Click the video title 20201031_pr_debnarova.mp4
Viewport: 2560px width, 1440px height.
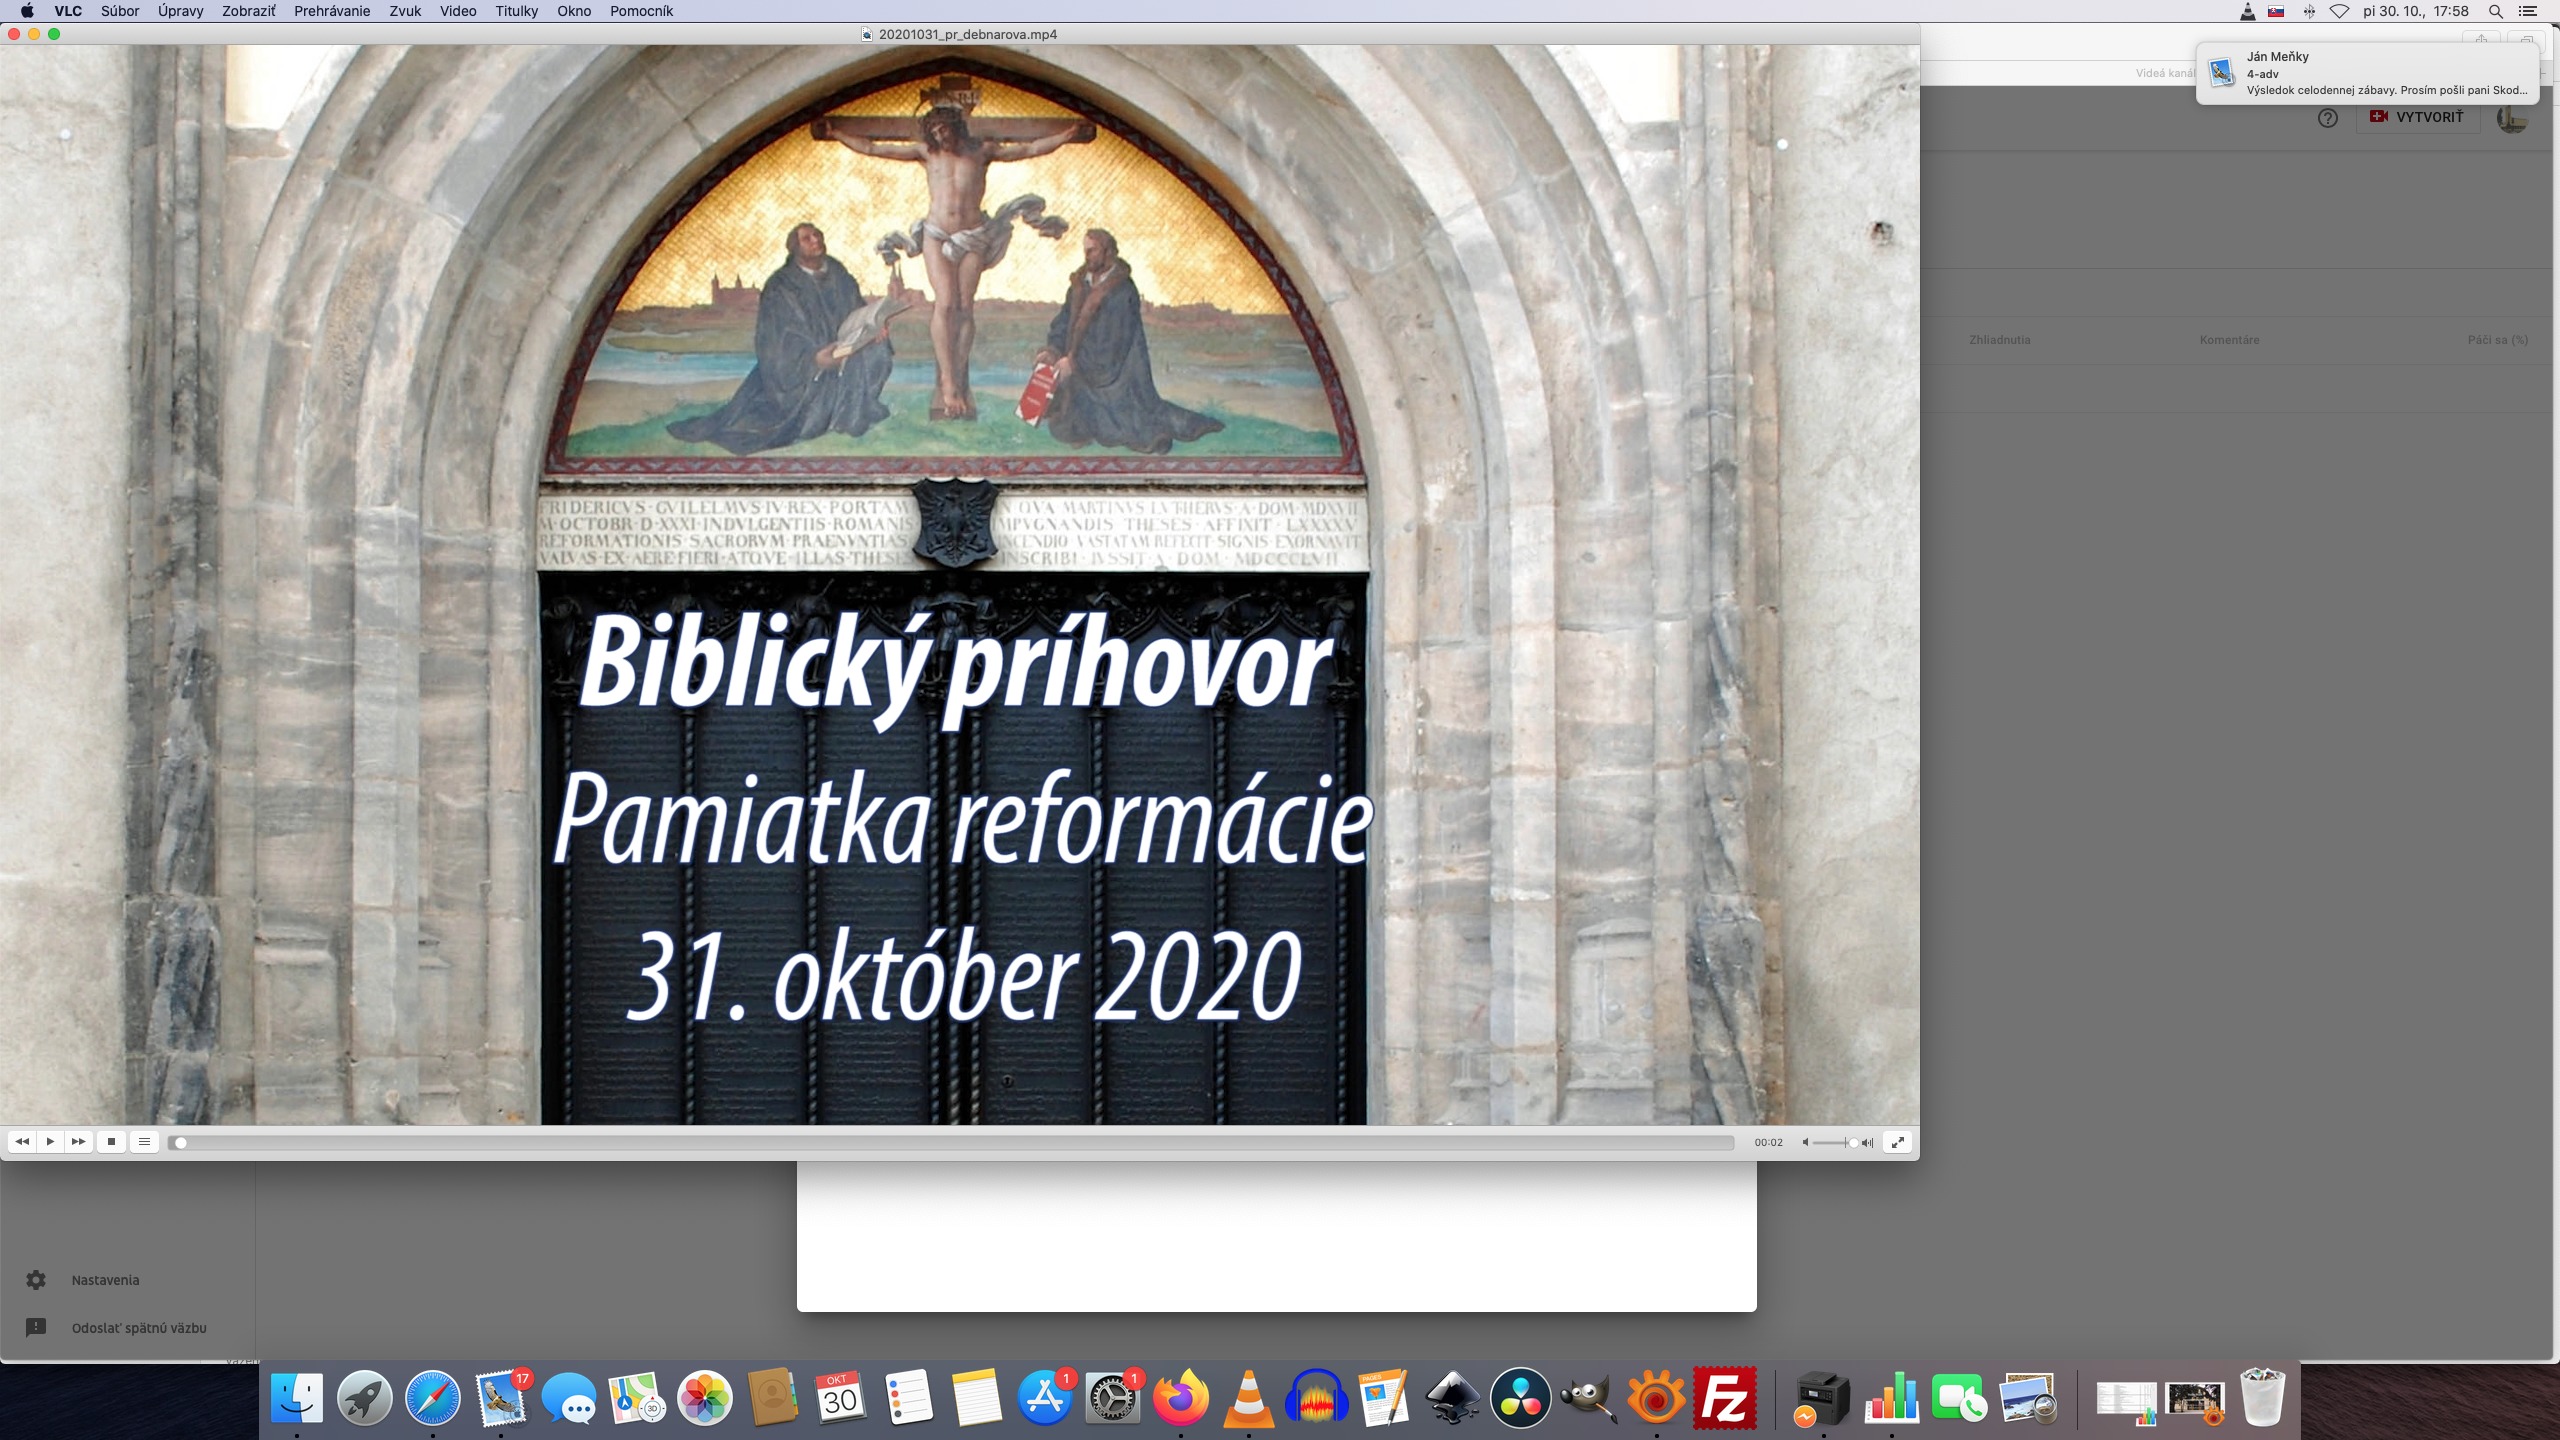coord(967,34)
